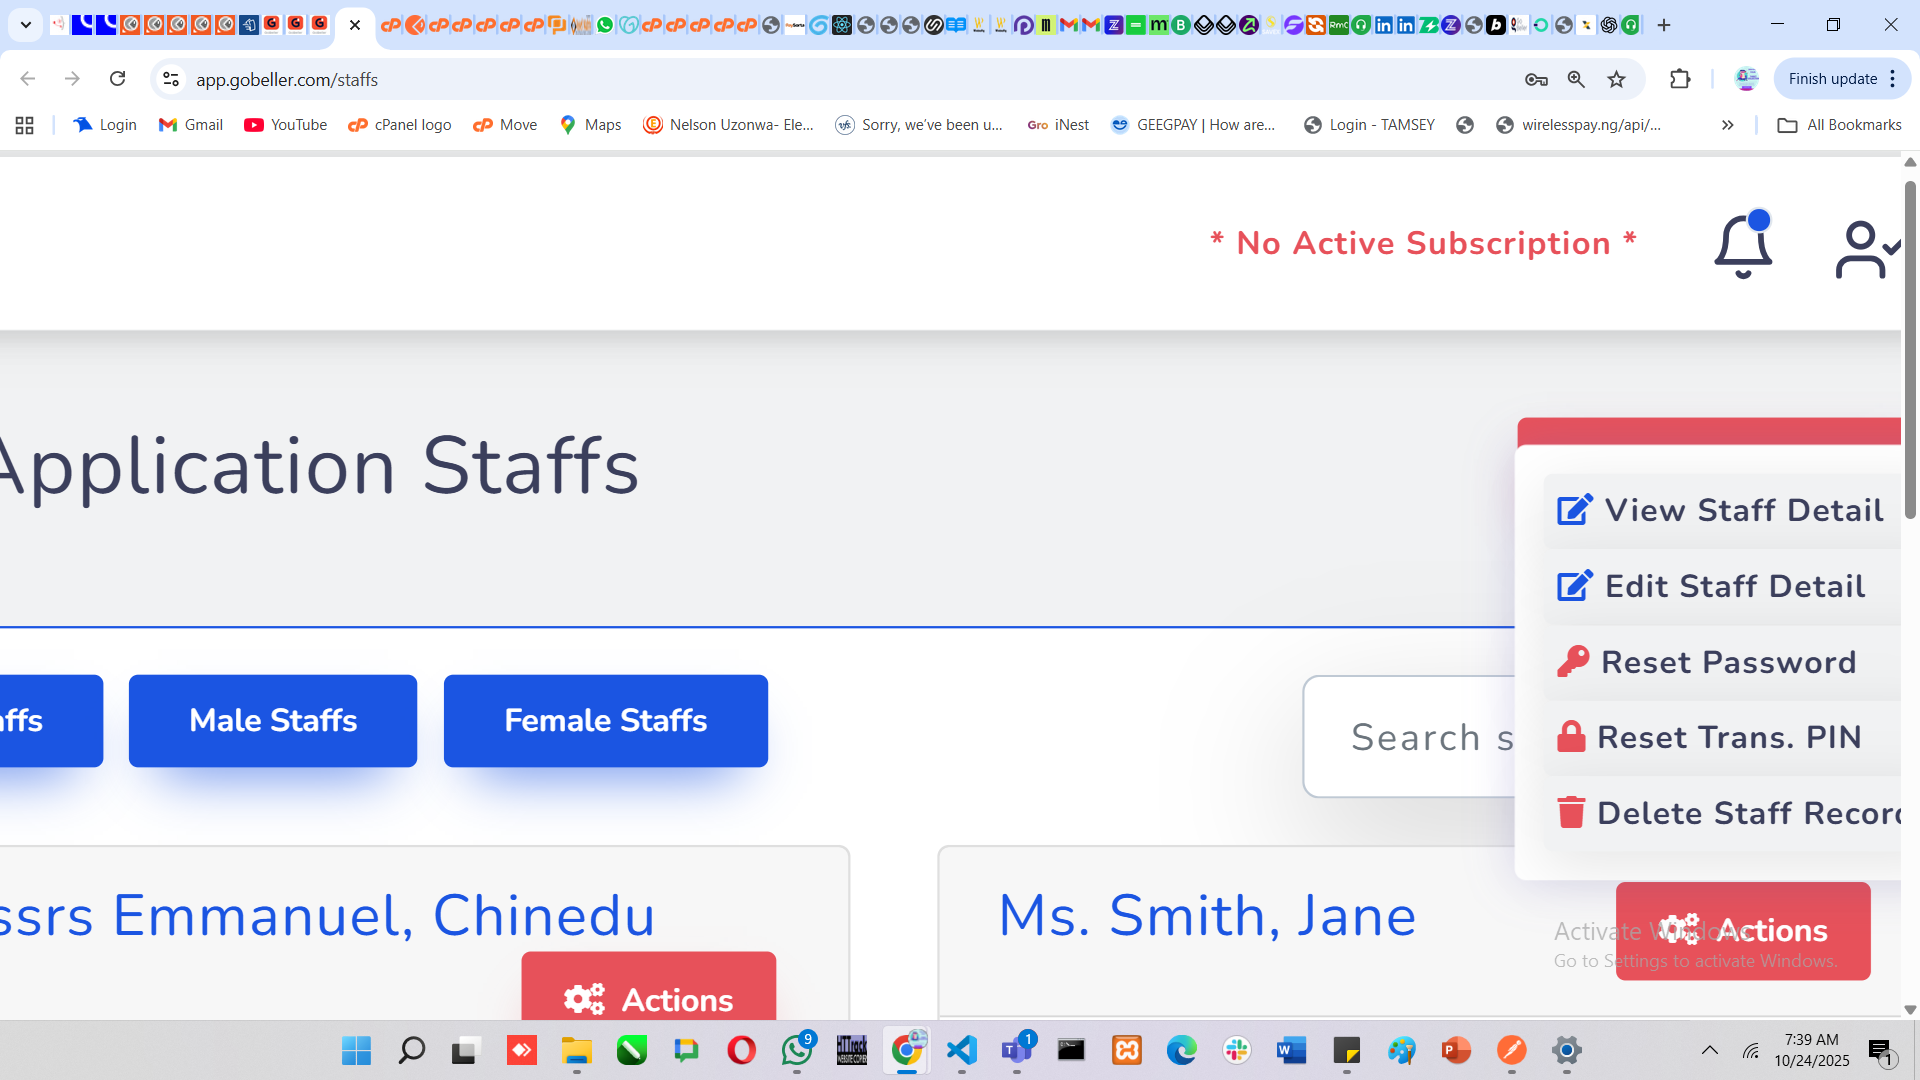Click the browser zoom magnifier icon
This screenshot has width=1920, height=1080.
1576,79
